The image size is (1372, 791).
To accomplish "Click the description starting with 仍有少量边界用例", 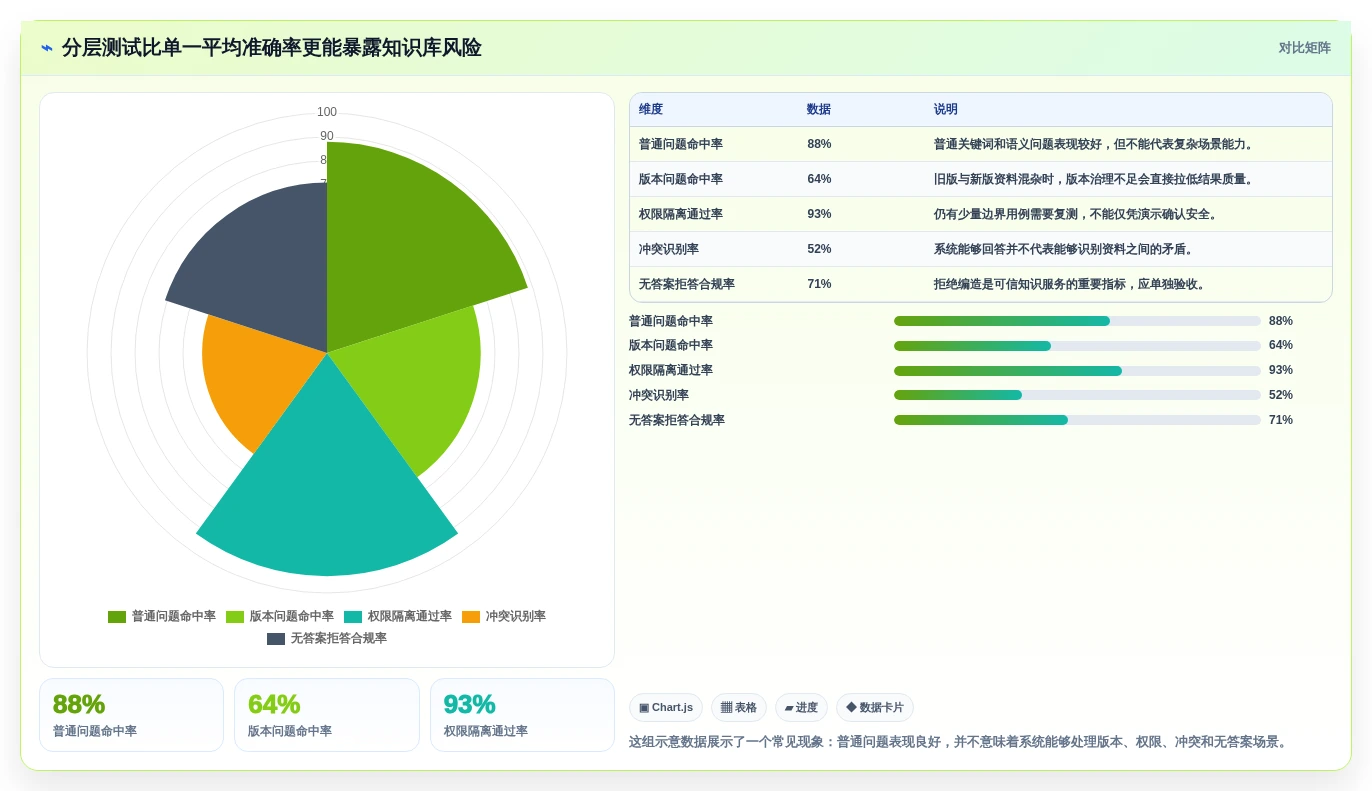I will click(1078, 214).
